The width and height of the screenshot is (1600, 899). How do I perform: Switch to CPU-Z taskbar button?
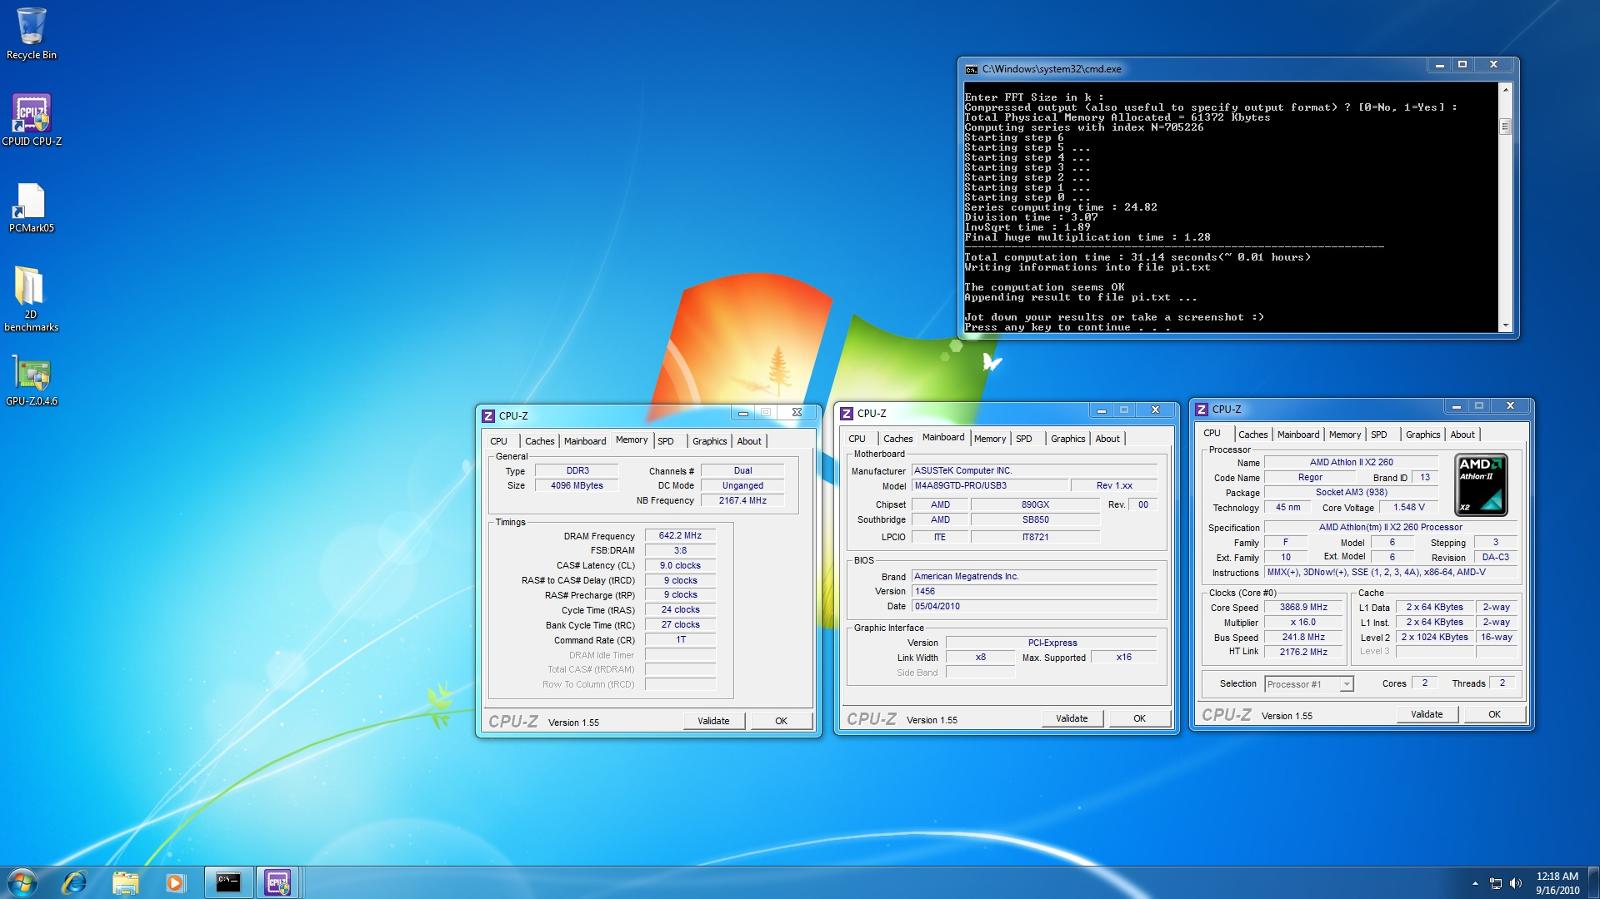277,882
